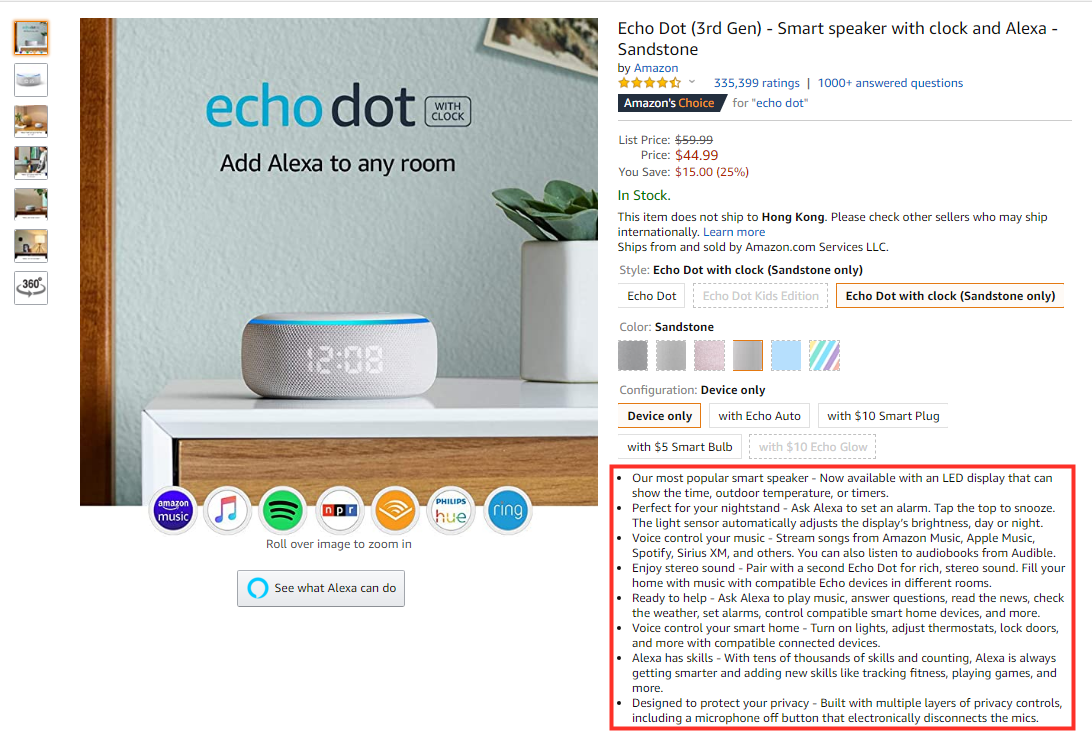Select the second product thumbnail image

(31, 80)
